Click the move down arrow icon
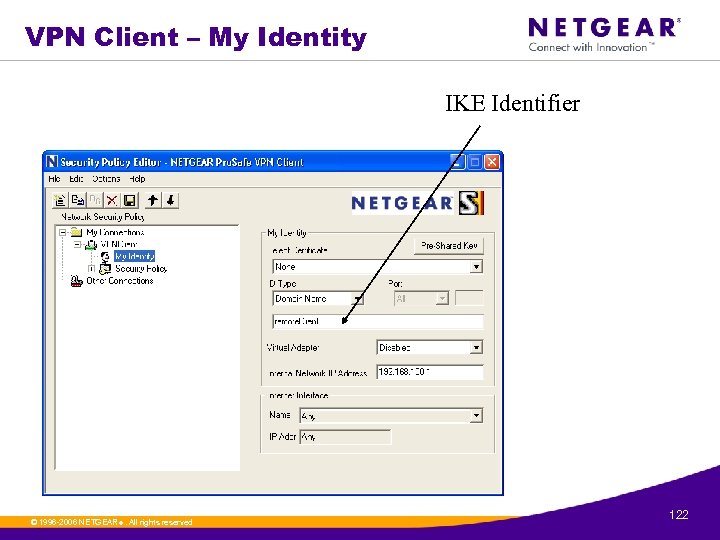 (x=170, y=200)
